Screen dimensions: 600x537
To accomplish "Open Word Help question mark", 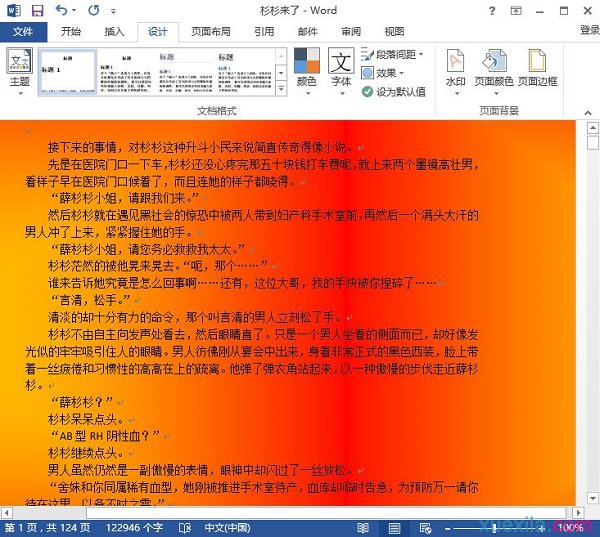I will click(x=492, y=11).
